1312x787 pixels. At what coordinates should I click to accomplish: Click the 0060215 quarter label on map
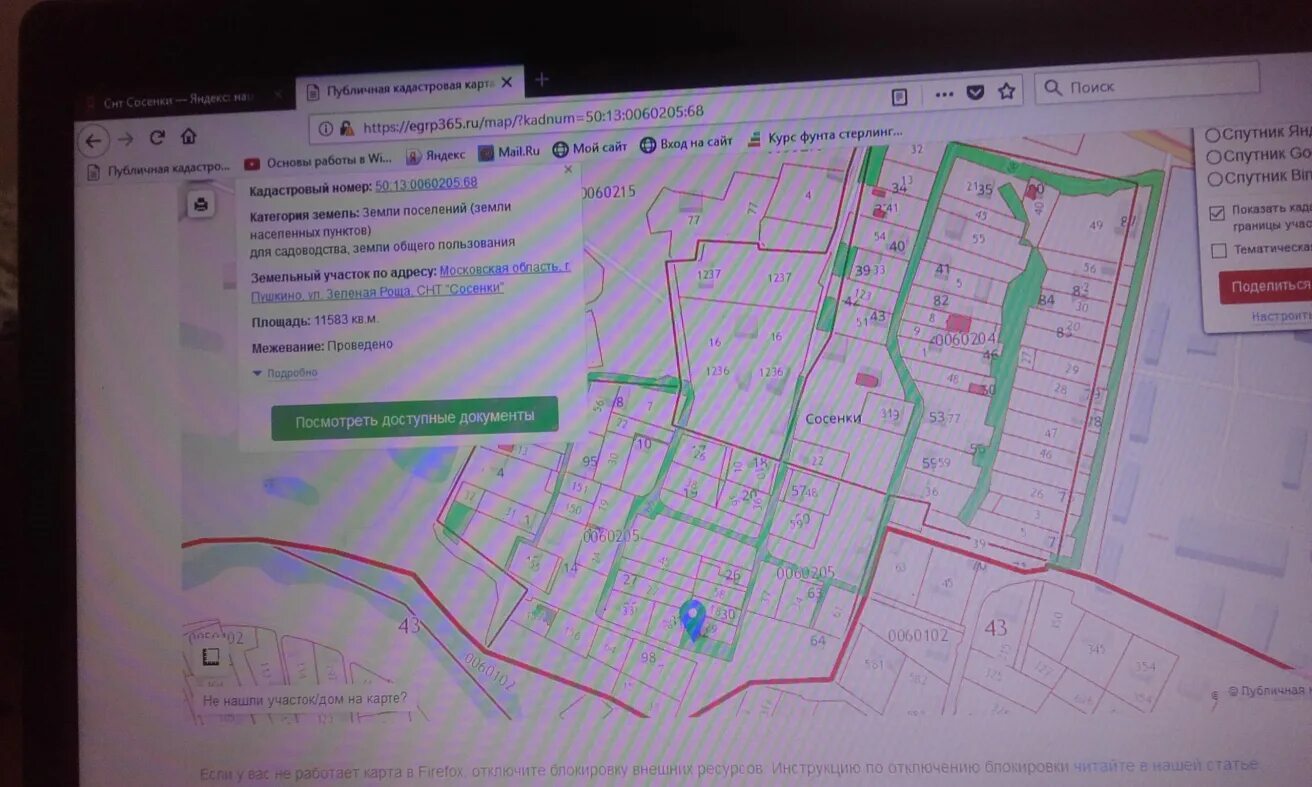pyautogui.click(x=606, y=193)
